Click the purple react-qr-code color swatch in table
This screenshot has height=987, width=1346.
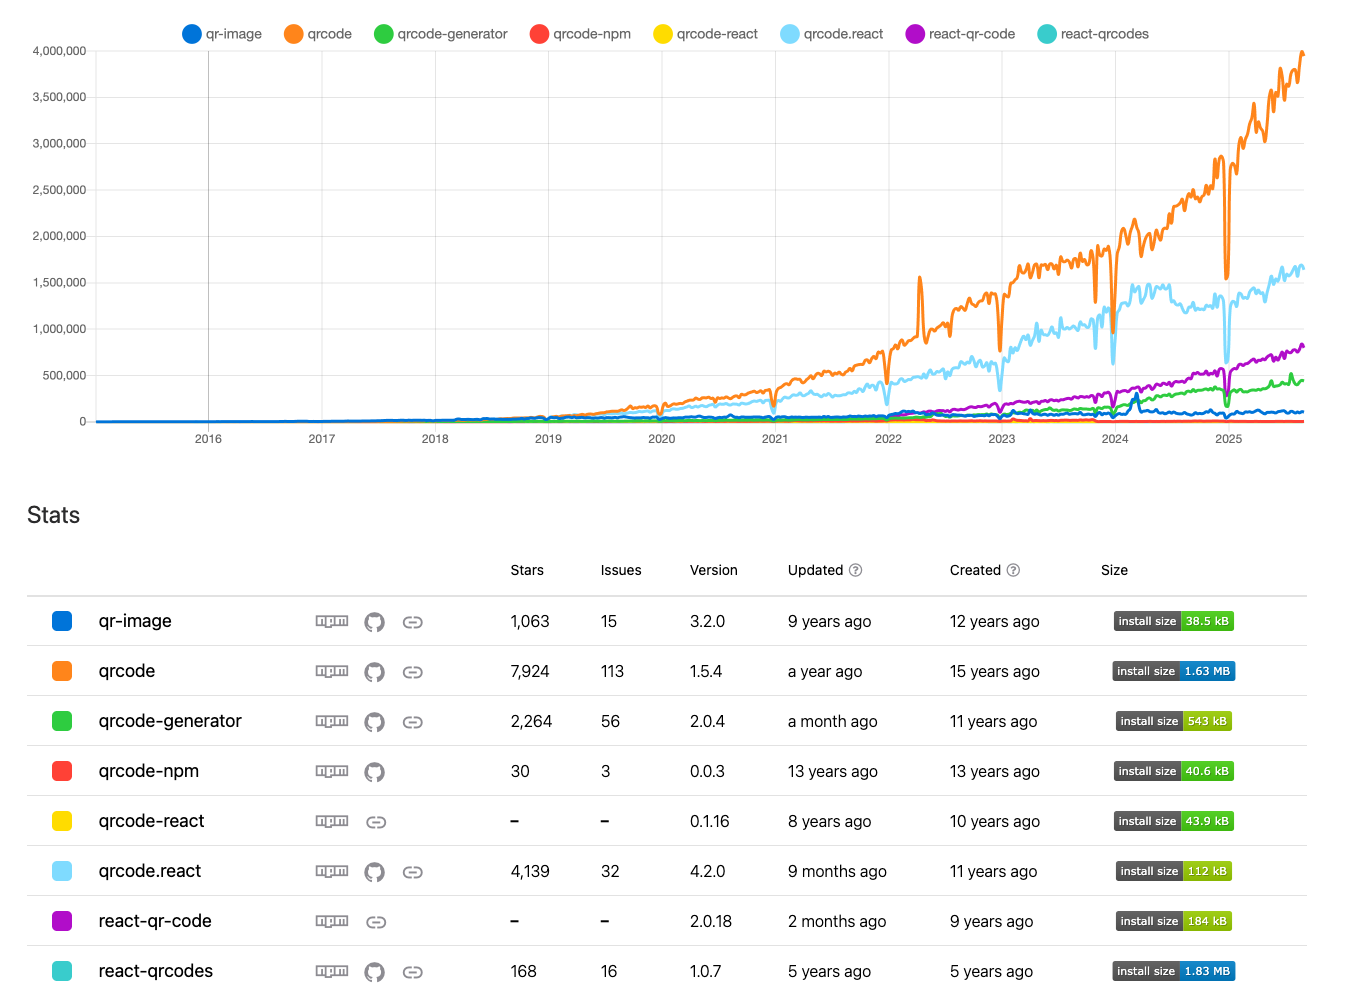click(x=62, y=921)
